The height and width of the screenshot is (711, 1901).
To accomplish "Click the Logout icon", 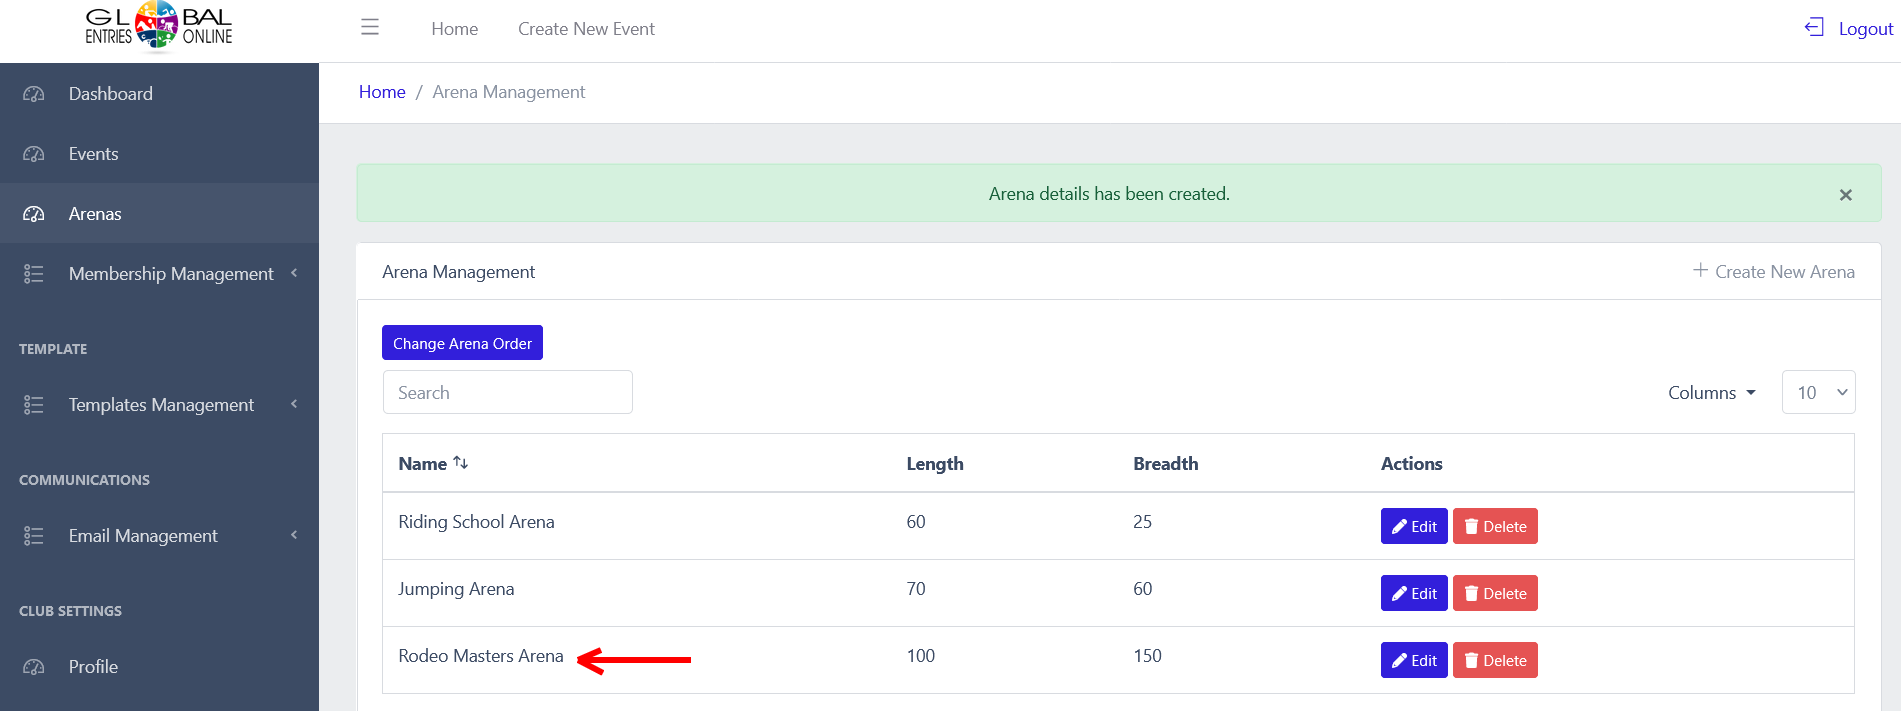I will click(1814, 28).
